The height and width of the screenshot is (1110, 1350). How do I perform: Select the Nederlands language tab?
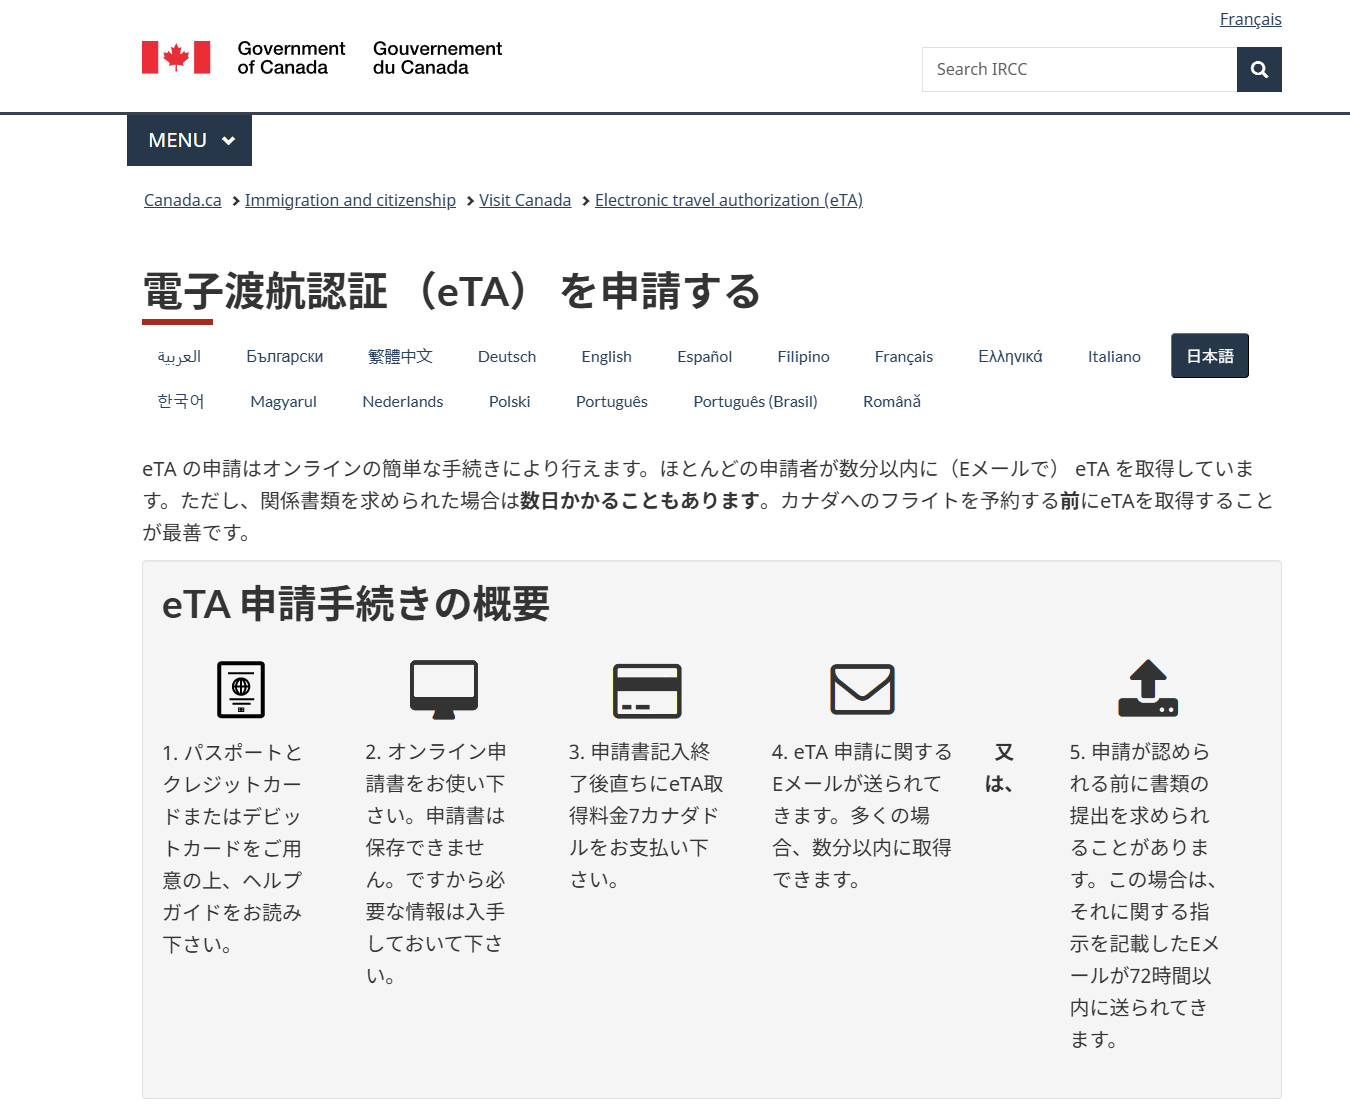pos(403,401)
